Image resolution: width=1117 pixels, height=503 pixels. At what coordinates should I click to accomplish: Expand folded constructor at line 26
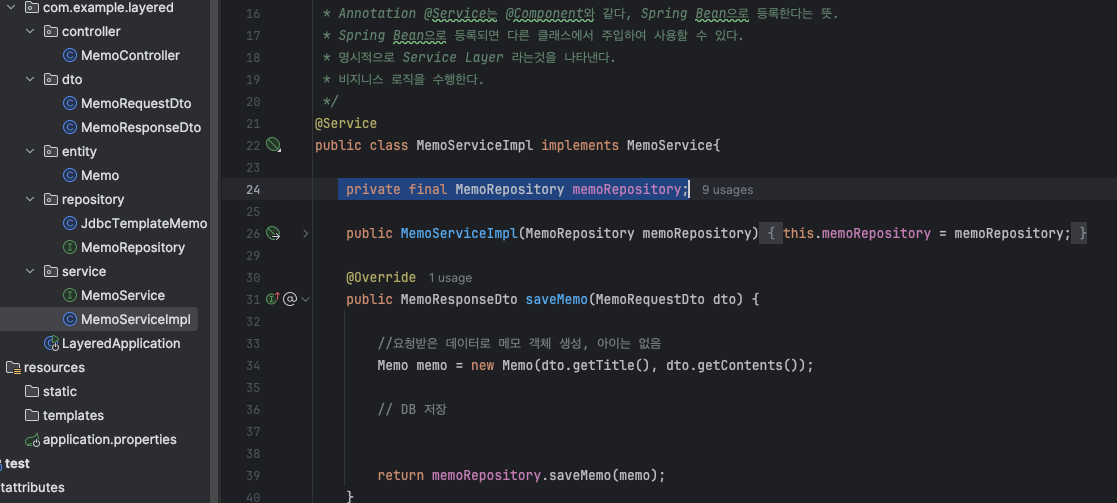(x=306, y=233)
